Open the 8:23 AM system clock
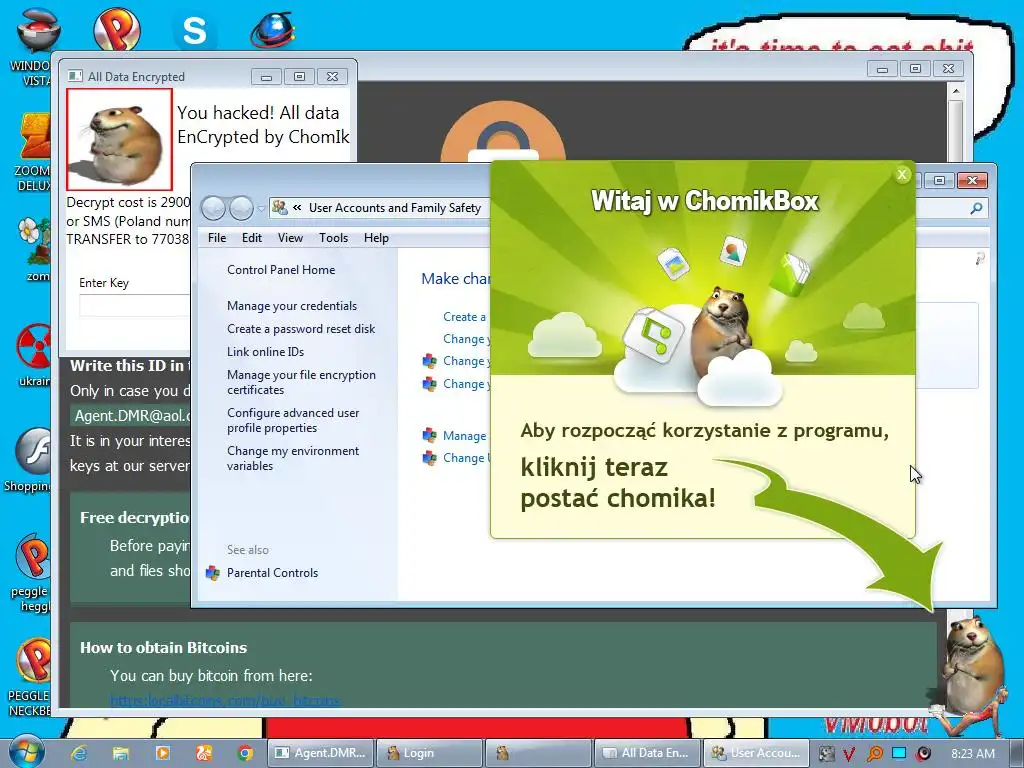Screen dimensions: 1024x768 pyautogui.click(x=973, y=754)
